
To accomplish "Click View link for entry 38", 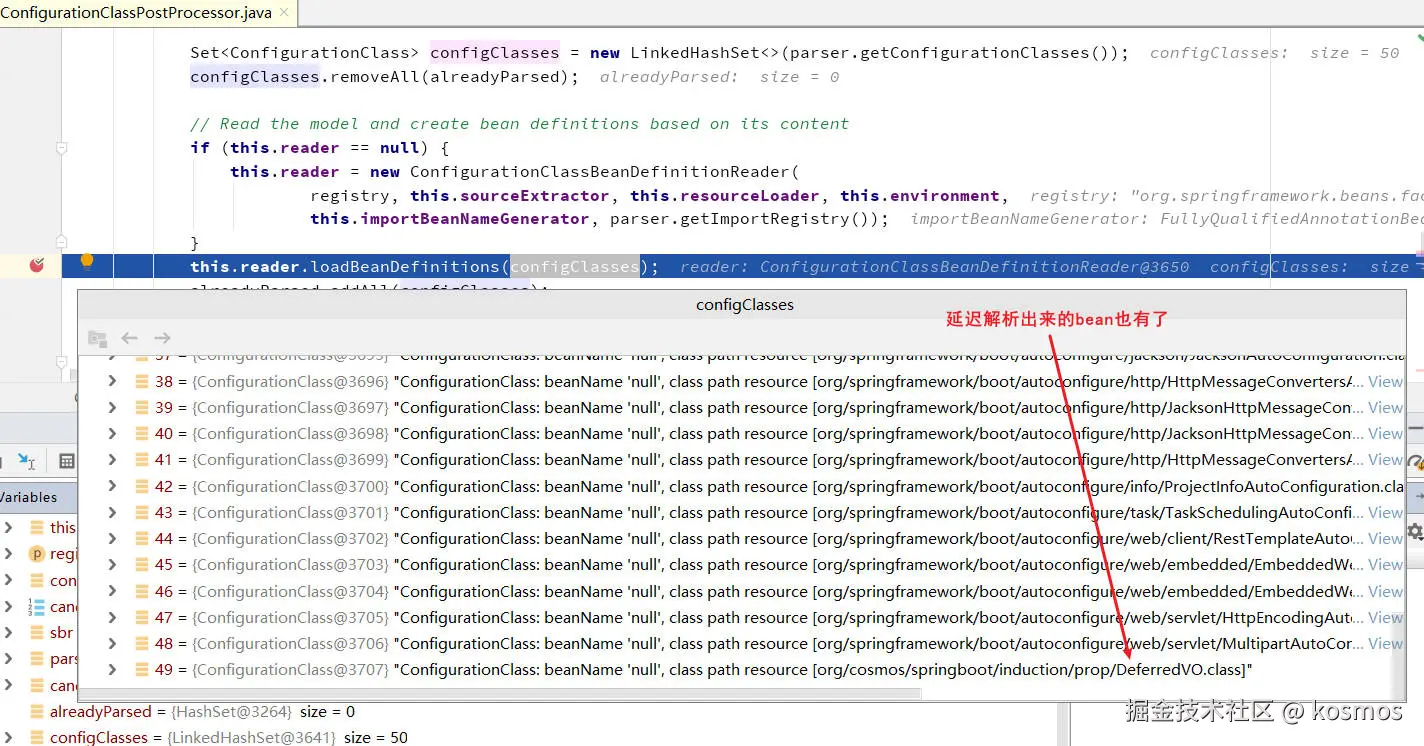I will coord(1385,381).
